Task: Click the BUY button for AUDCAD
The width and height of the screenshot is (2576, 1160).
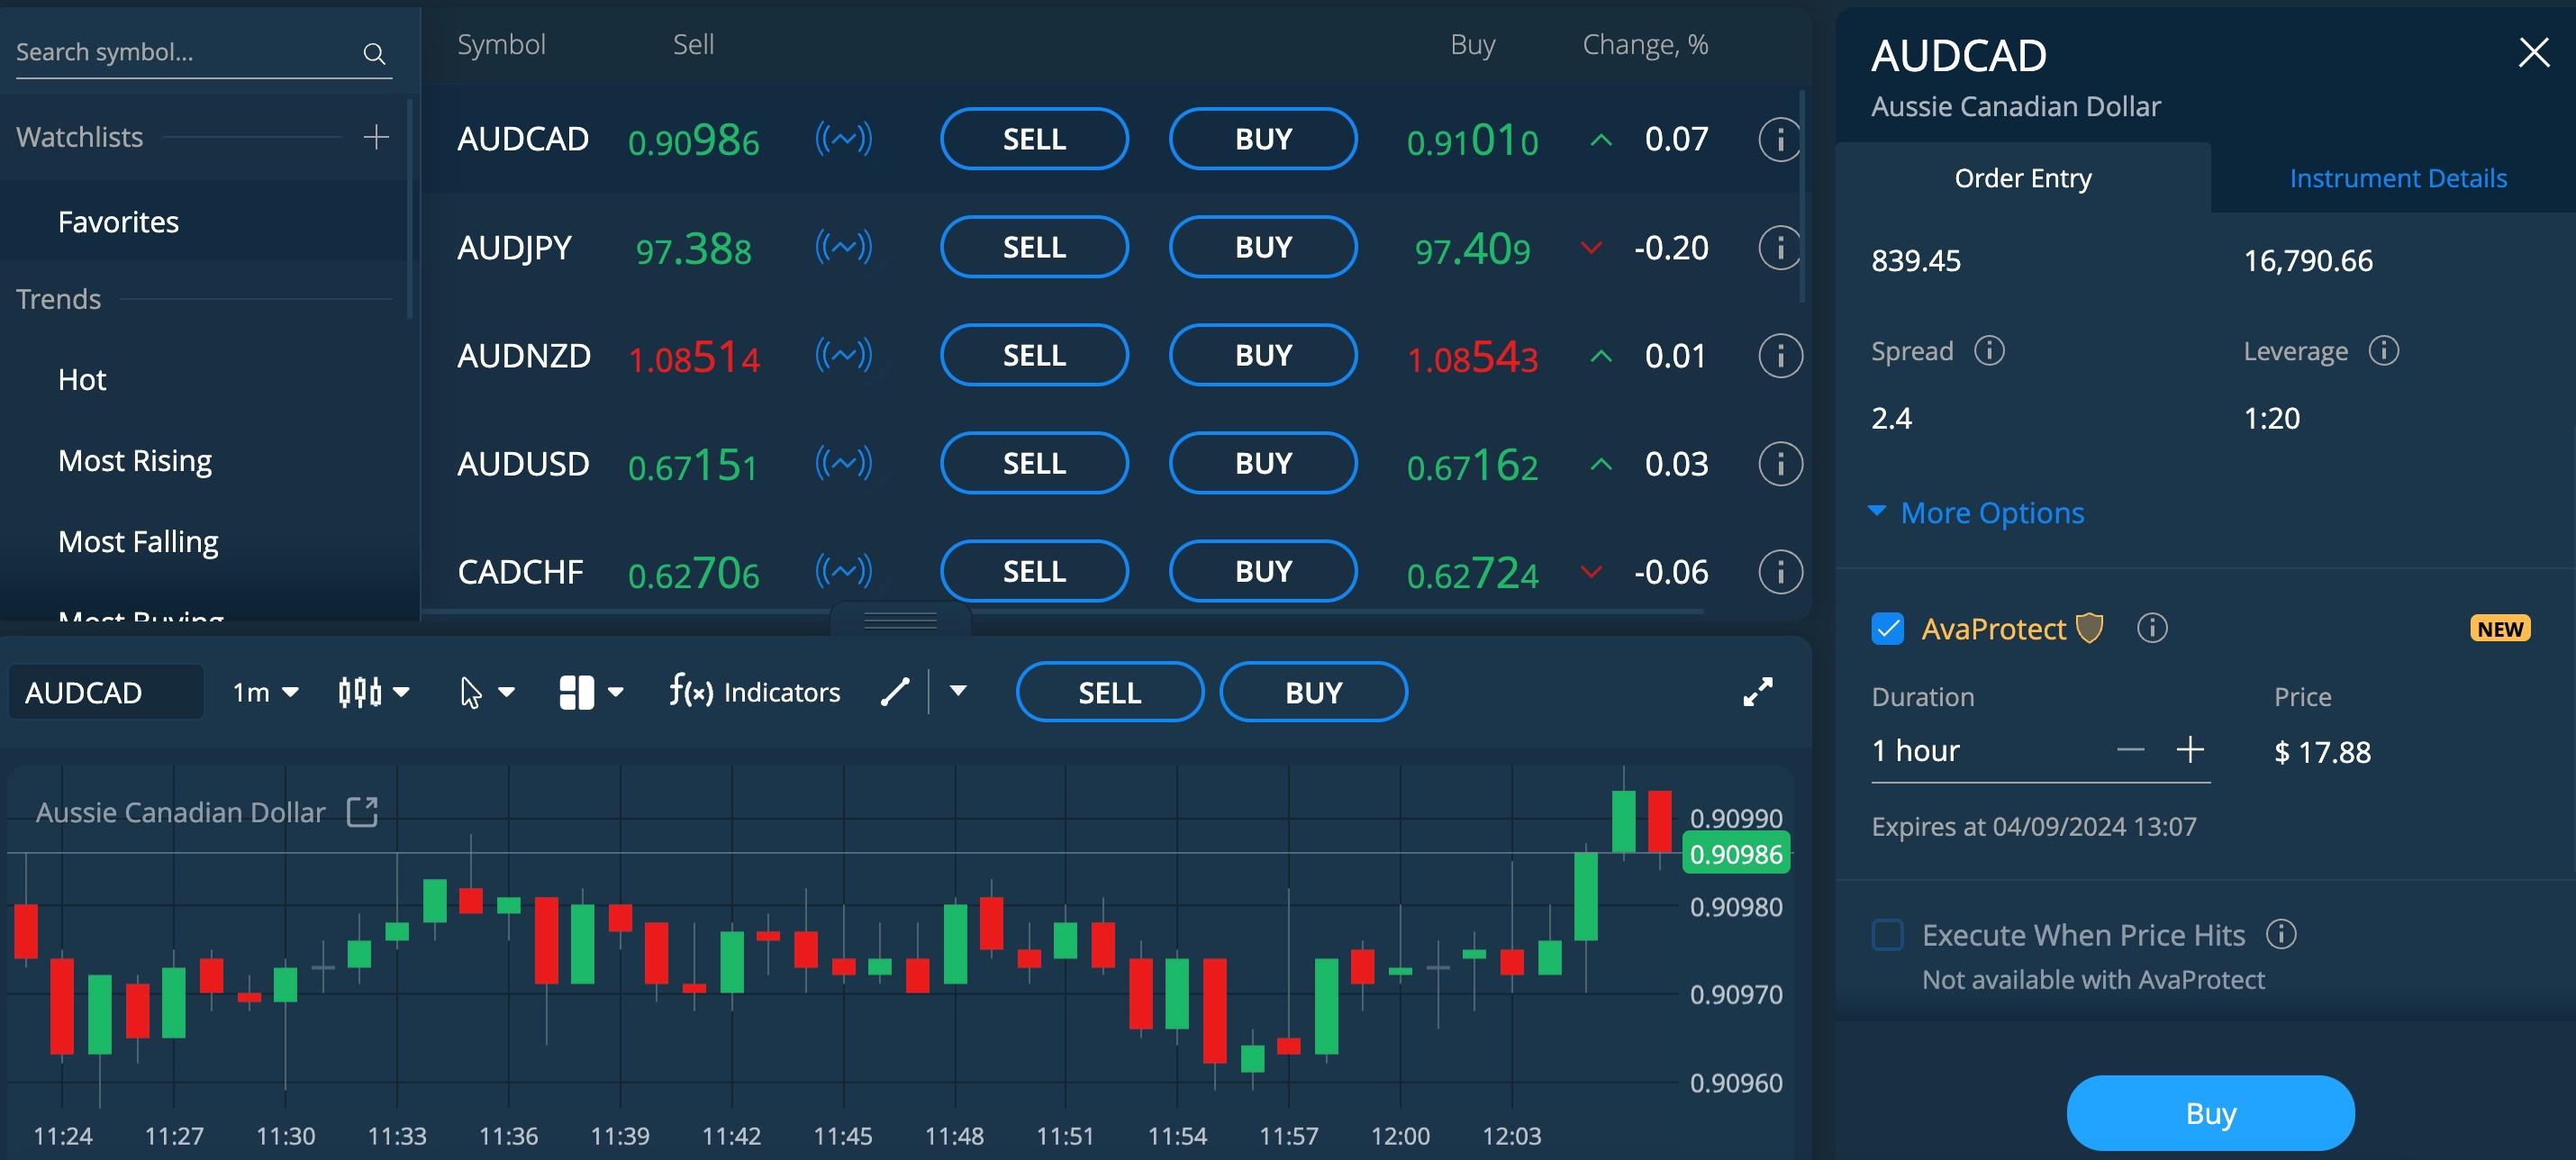Action: click(x=1264, y=138)
